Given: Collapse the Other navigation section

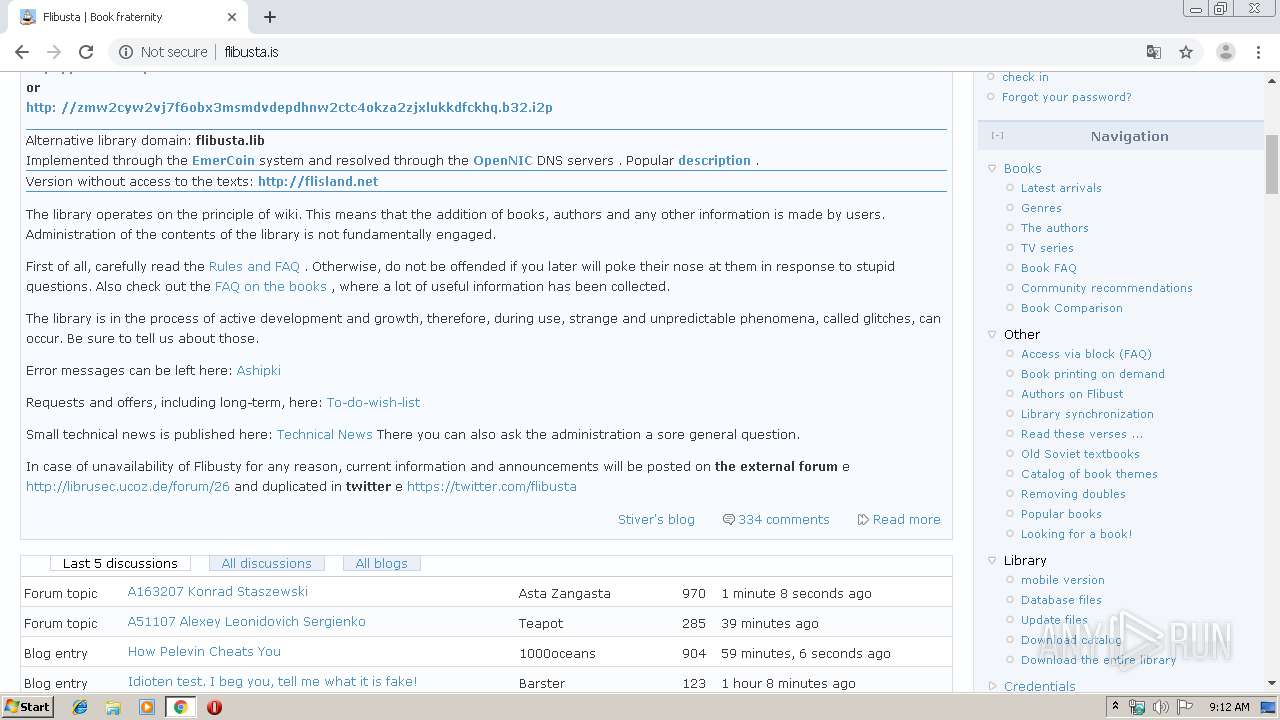Looking at the screenshot, I should tap(992, 335).
